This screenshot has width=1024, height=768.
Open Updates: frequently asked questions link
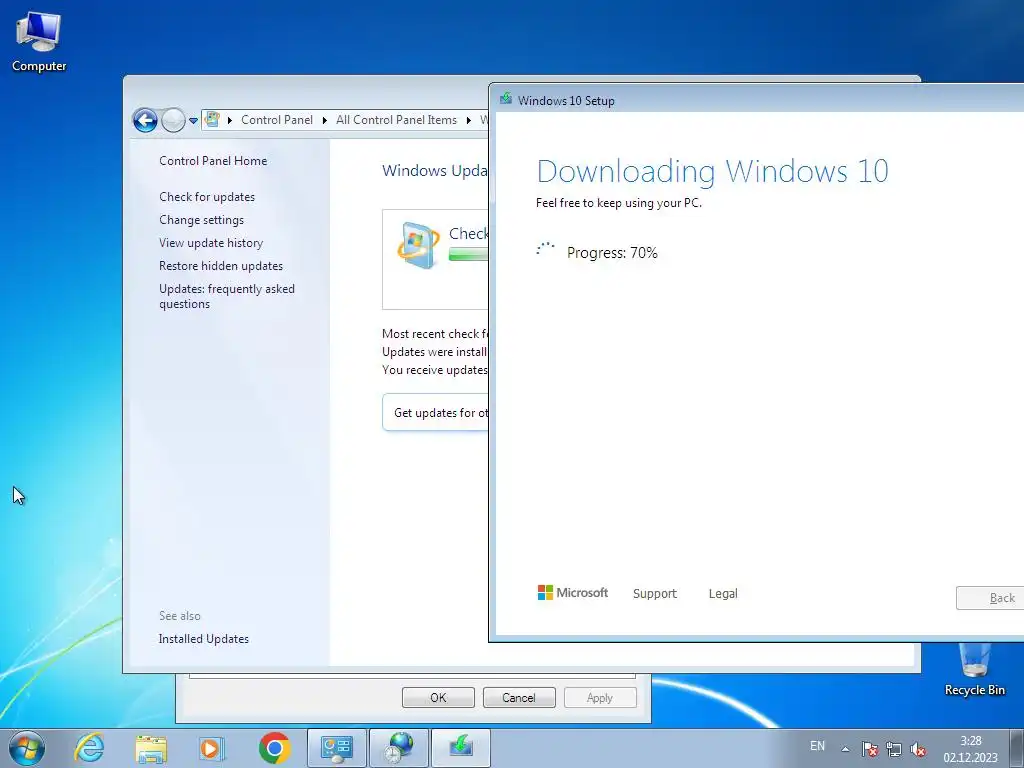(227, 296)
